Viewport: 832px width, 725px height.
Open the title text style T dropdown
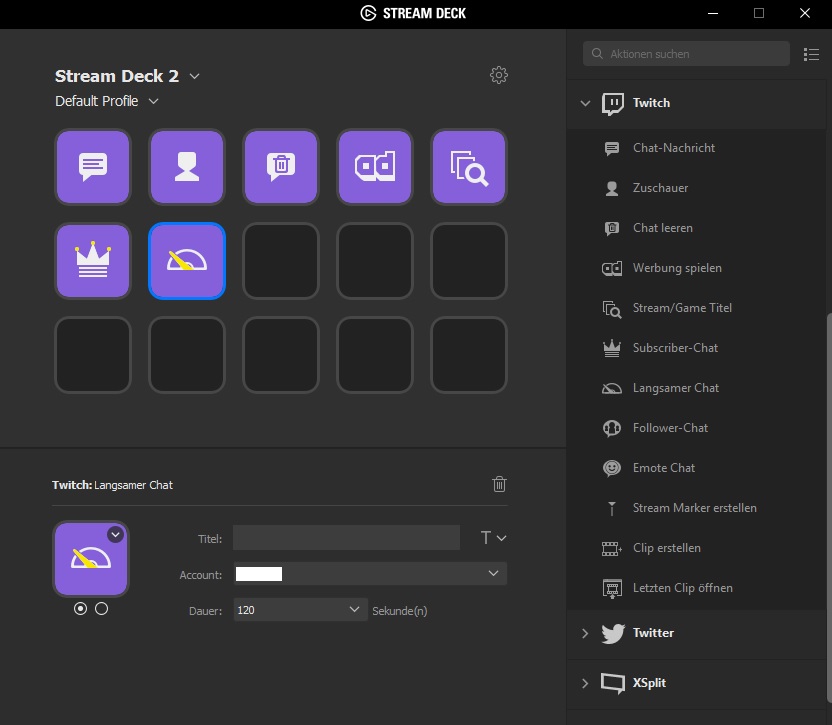pos(493,538)
